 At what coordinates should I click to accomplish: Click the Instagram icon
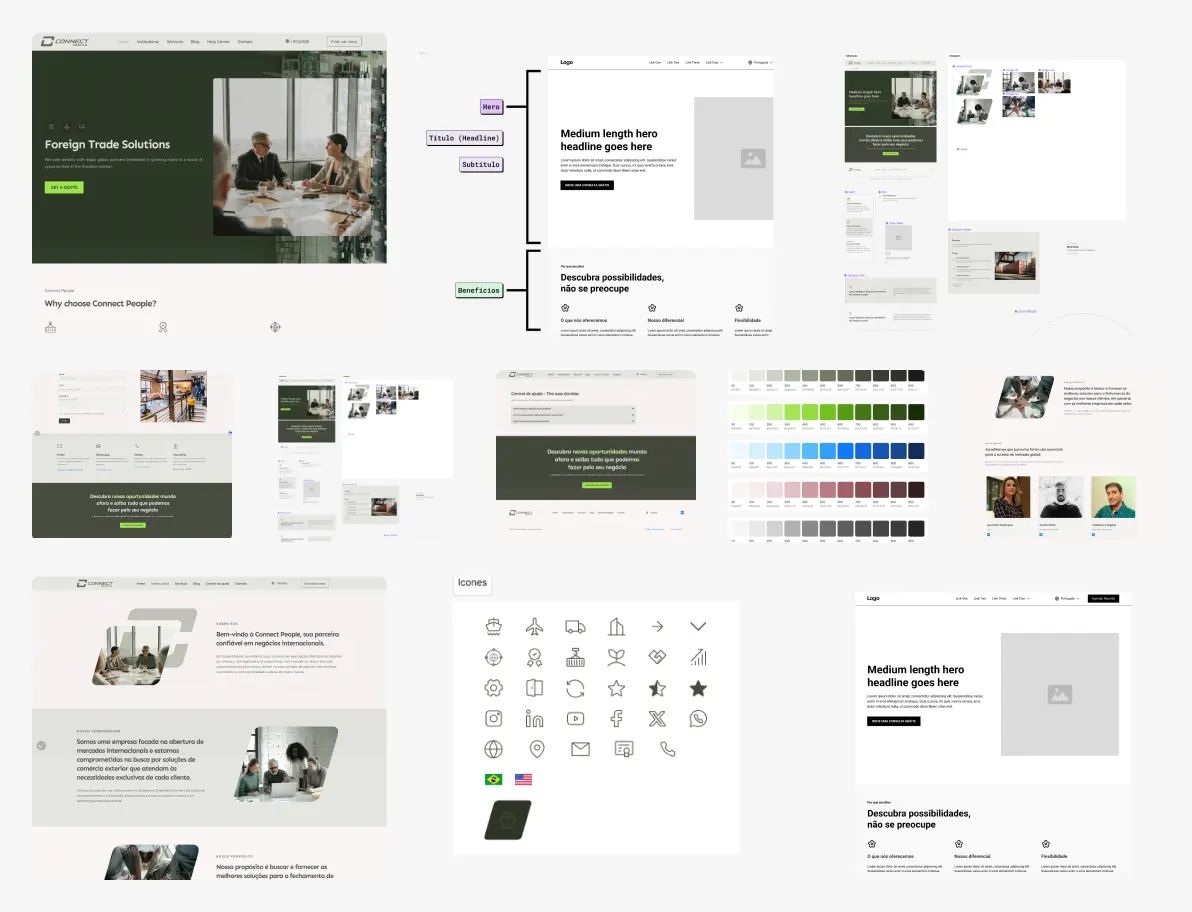(x=493, y=718)
